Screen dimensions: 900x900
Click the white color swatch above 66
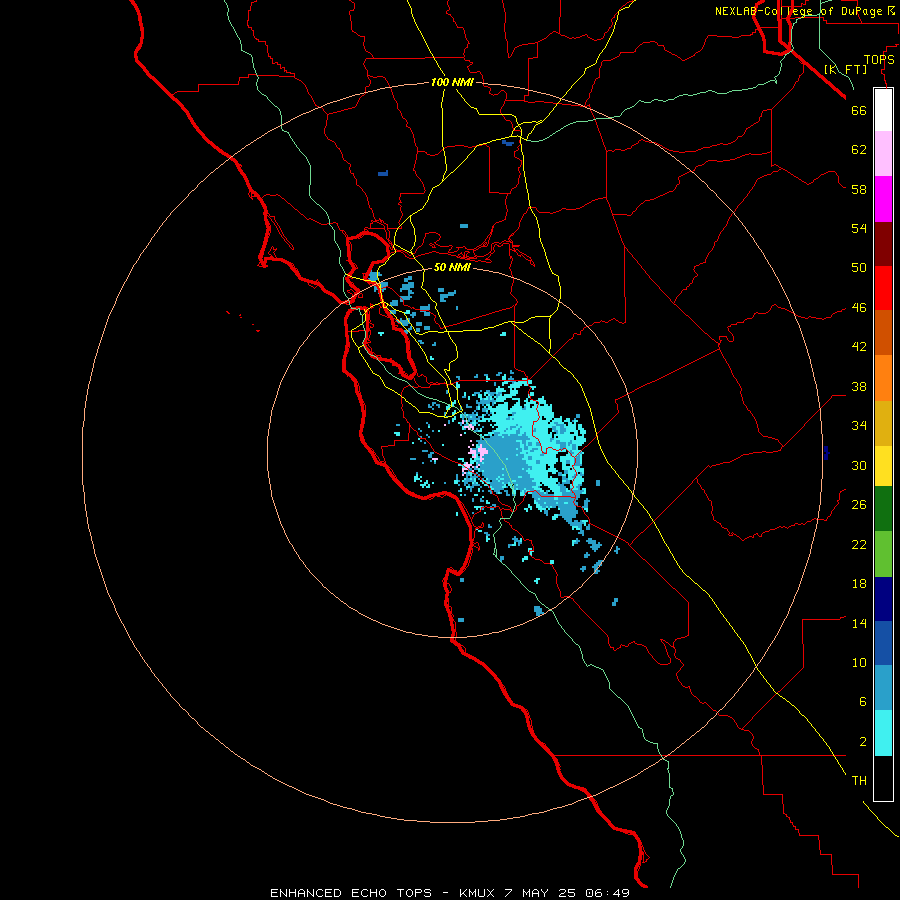point(883,110)
